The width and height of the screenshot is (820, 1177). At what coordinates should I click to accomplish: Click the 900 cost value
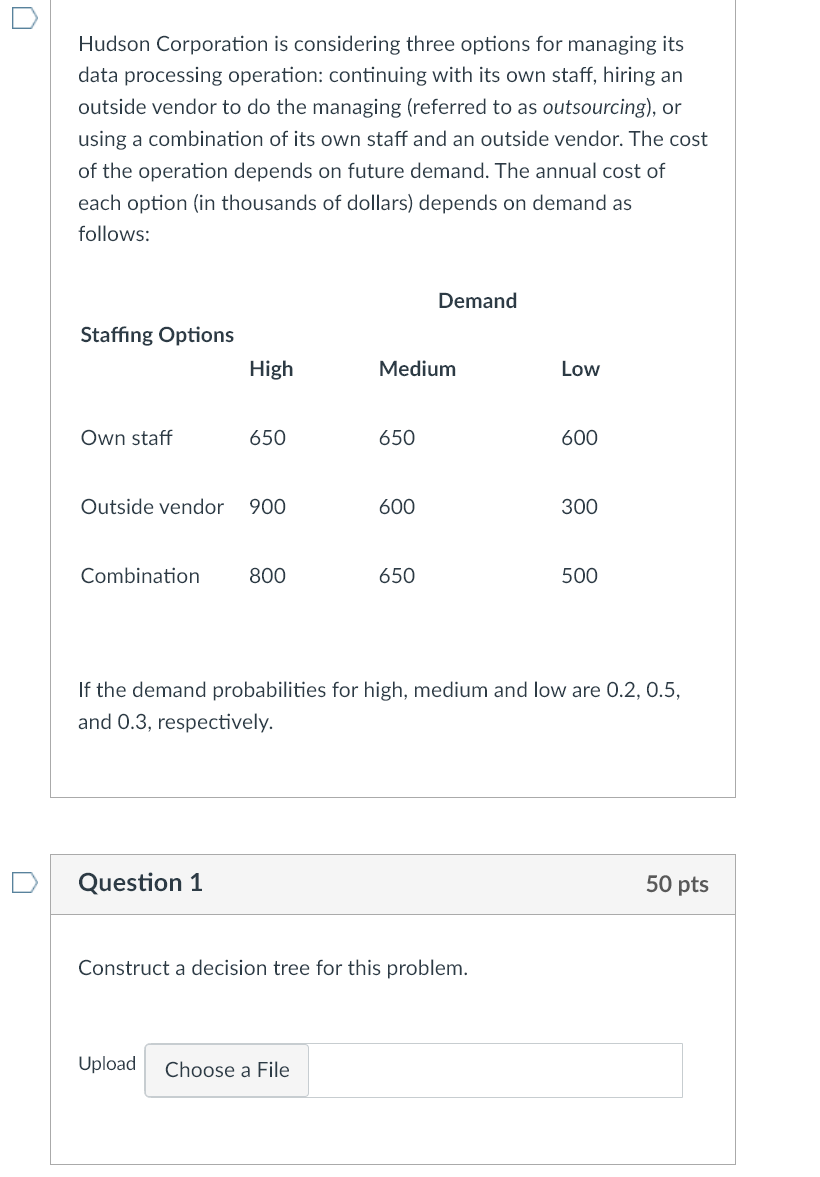267,507
